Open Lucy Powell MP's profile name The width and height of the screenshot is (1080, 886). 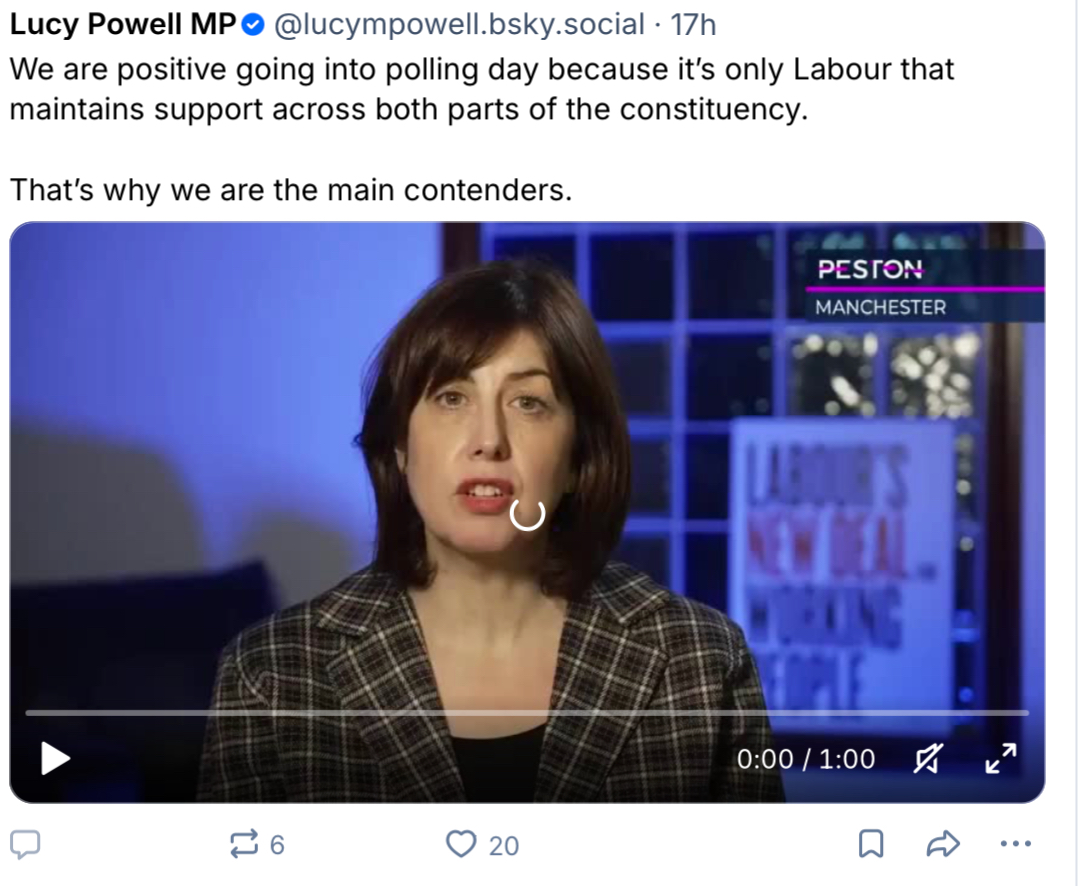[x=122, y=25]
